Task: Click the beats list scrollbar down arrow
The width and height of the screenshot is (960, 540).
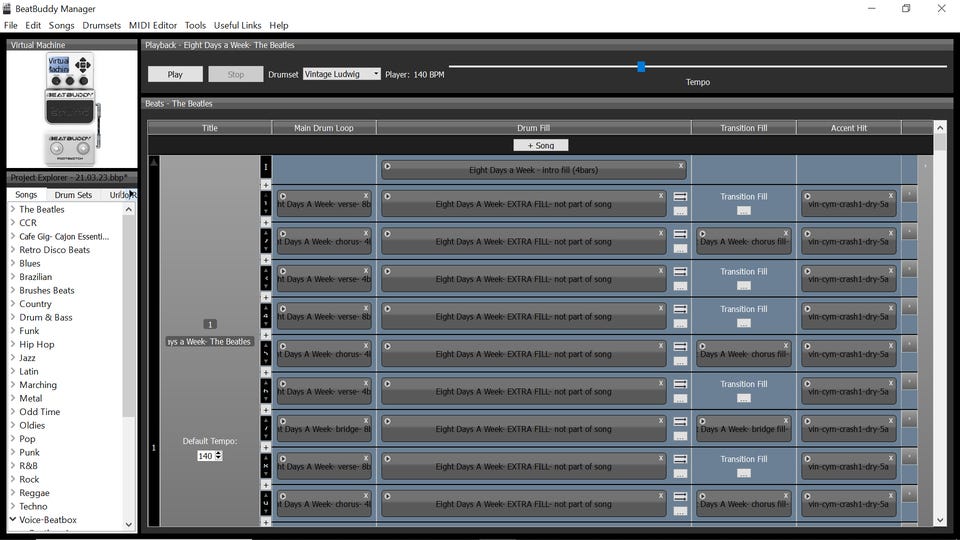Action: point(940,520)
